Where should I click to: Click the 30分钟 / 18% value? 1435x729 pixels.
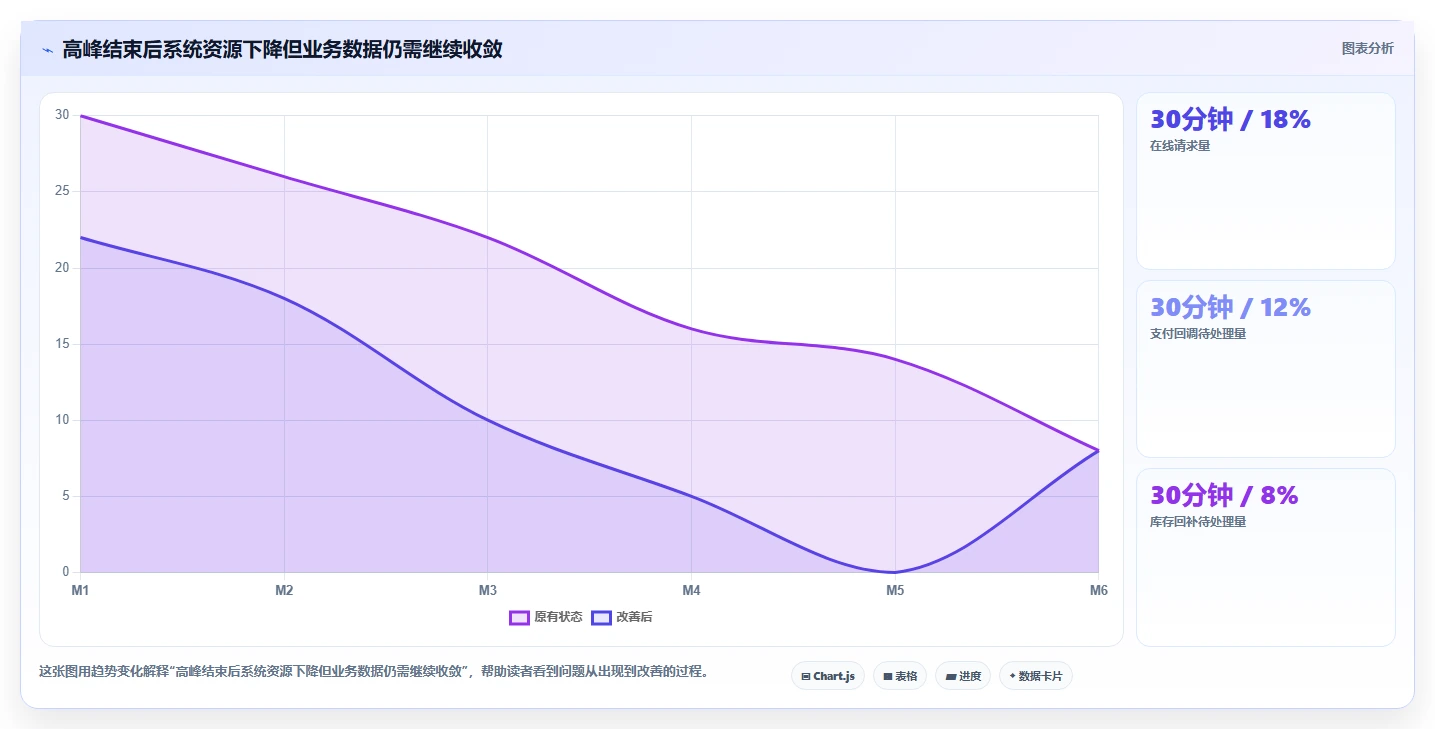[x=1230, y=119]
